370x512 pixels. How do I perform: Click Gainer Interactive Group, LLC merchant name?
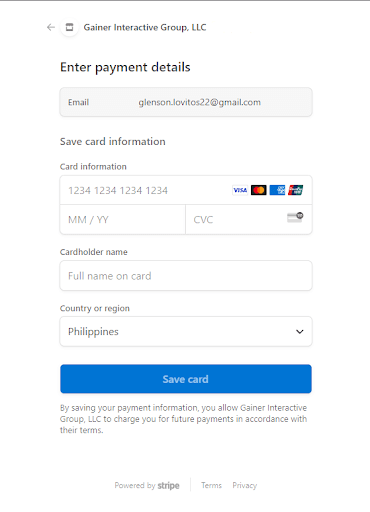[145, 27]
